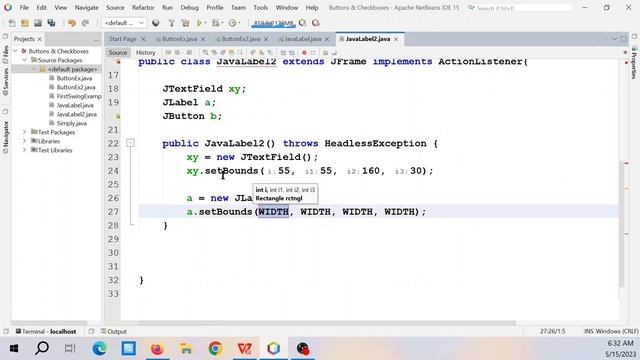Close the Projects panel tab
Viewport: 640px width, 360px height.
click(x=40, y=39)
